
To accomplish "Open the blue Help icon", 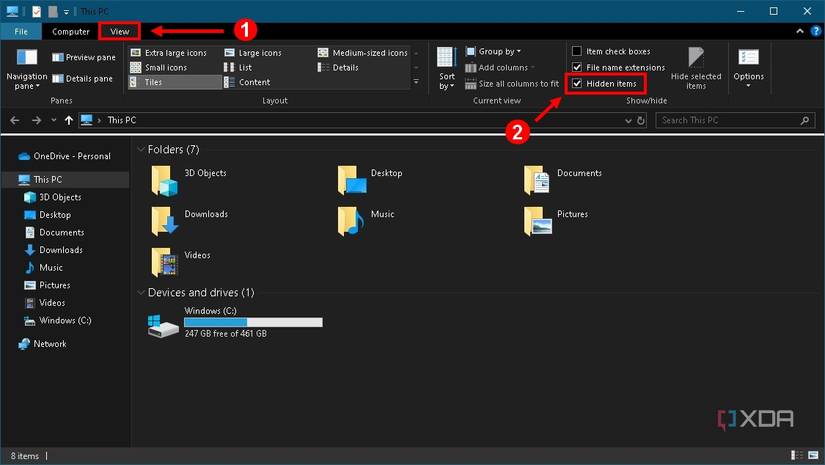I will click(x=816, y=31).
